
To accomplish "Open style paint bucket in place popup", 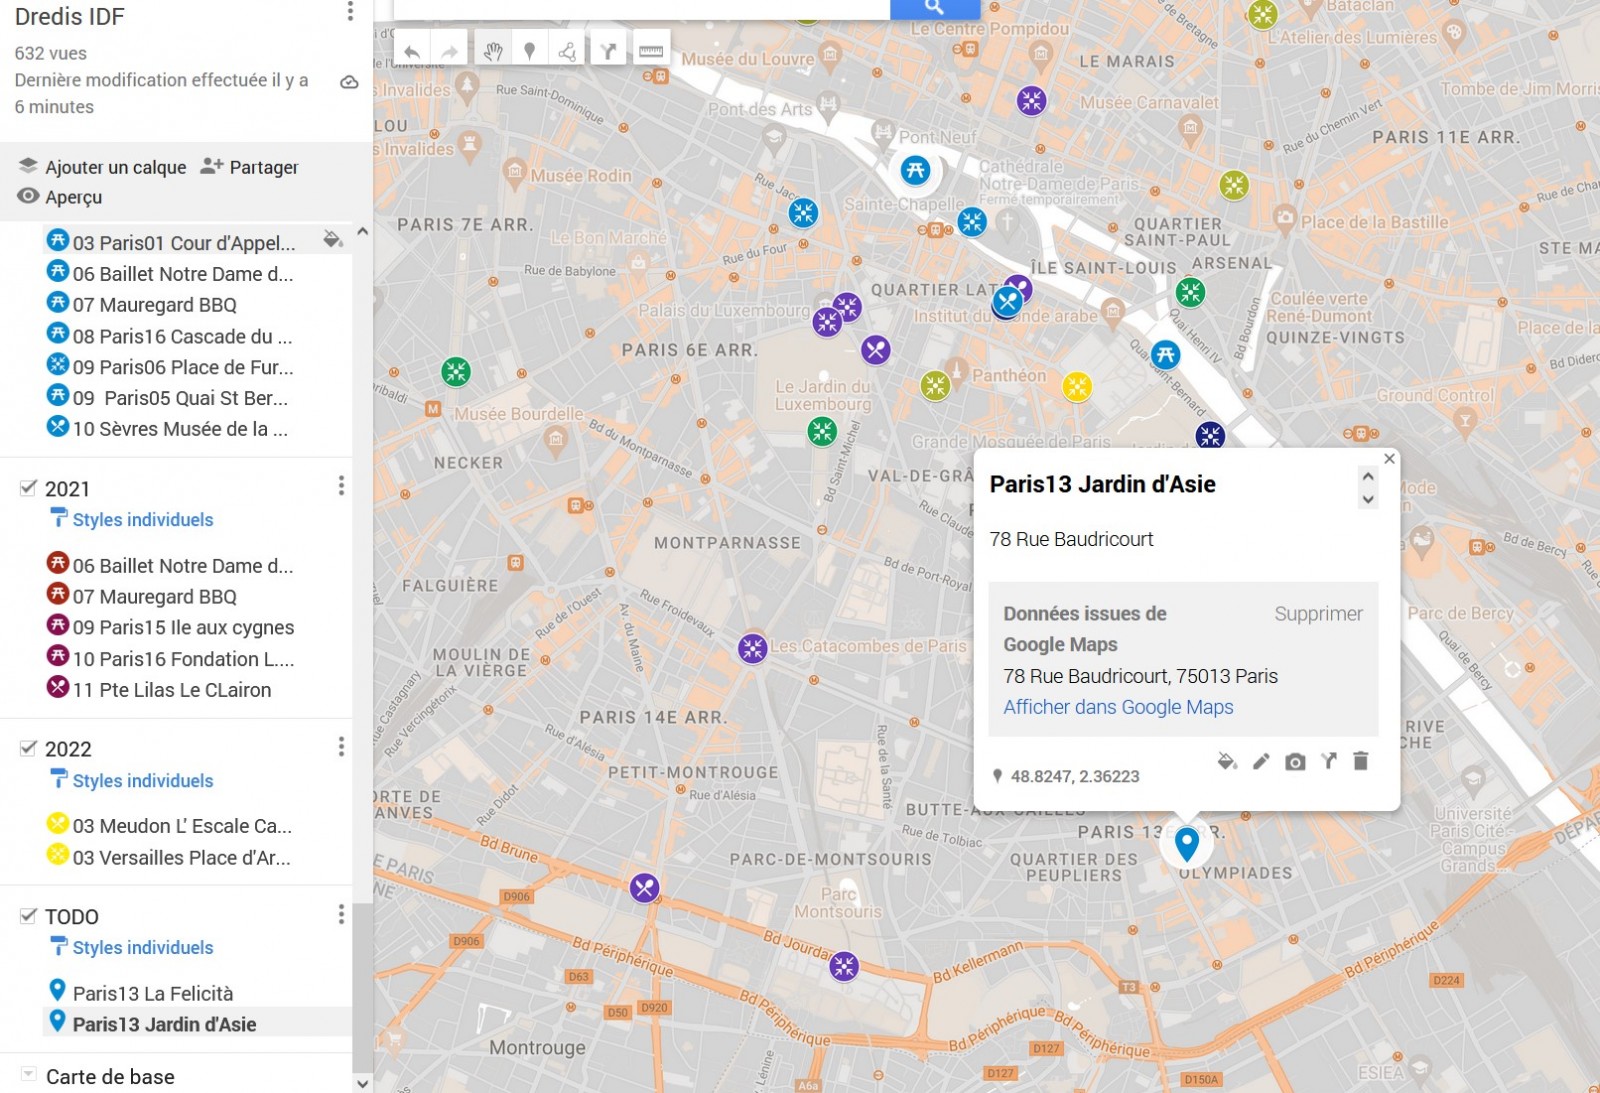I will click(x=1227, y=762).
